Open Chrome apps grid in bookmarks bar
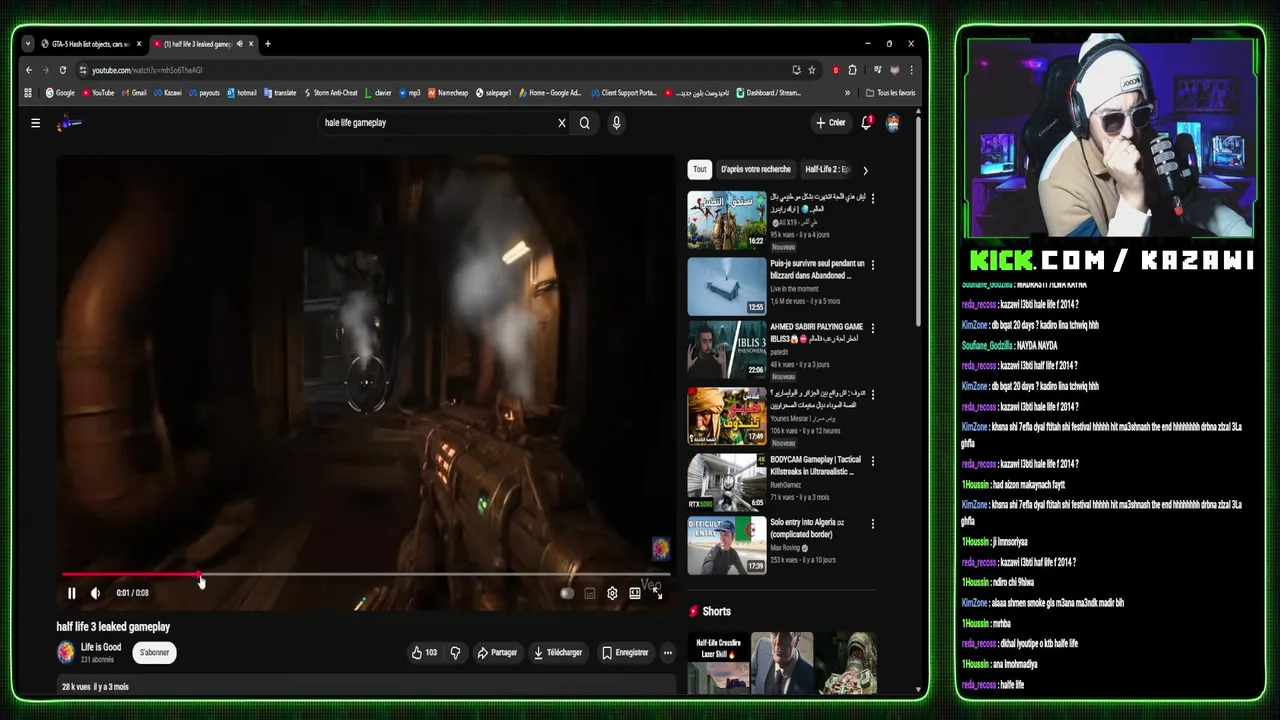 click(x=29, y=93)
